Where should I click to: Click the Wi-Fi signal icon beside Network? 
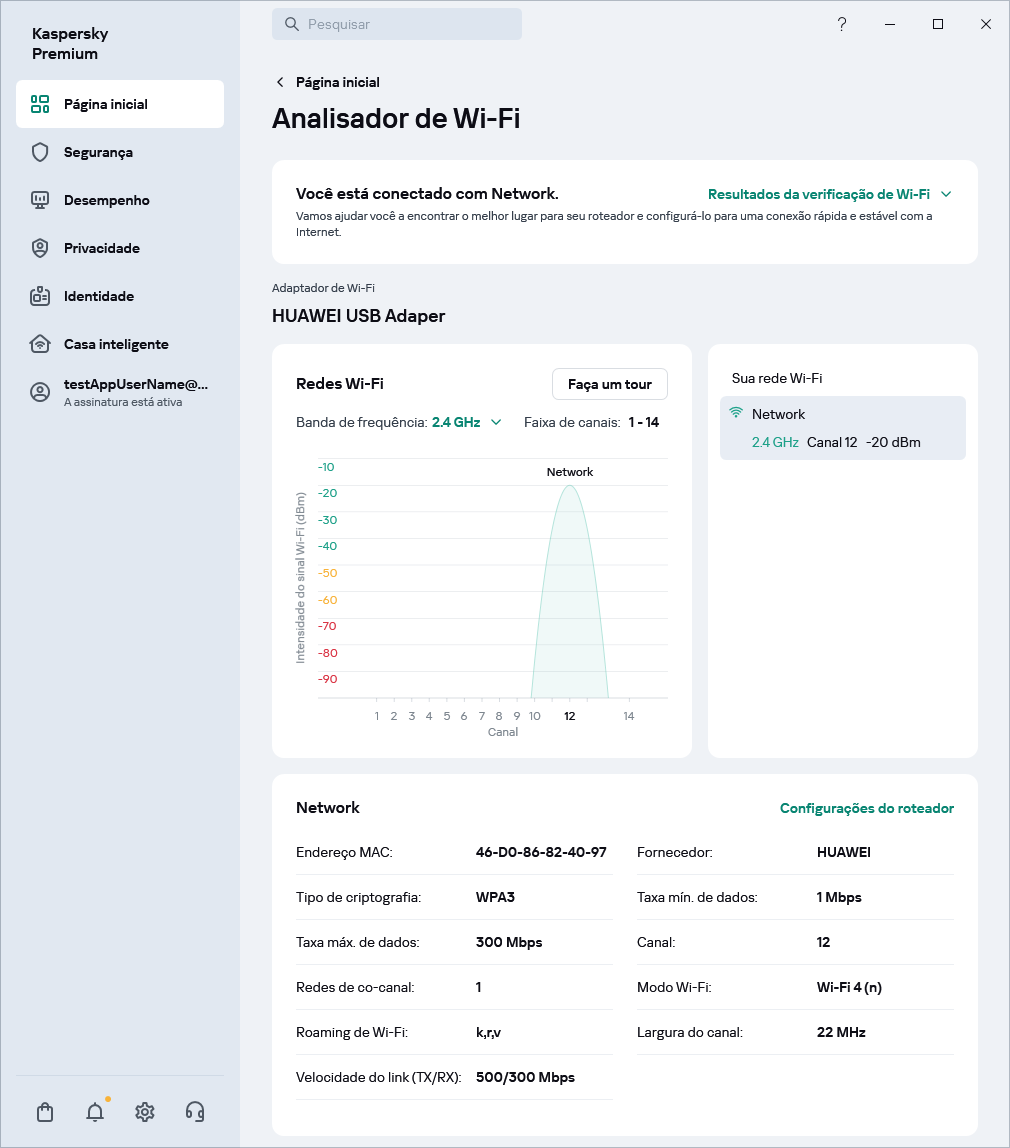(x=737, y=412)
